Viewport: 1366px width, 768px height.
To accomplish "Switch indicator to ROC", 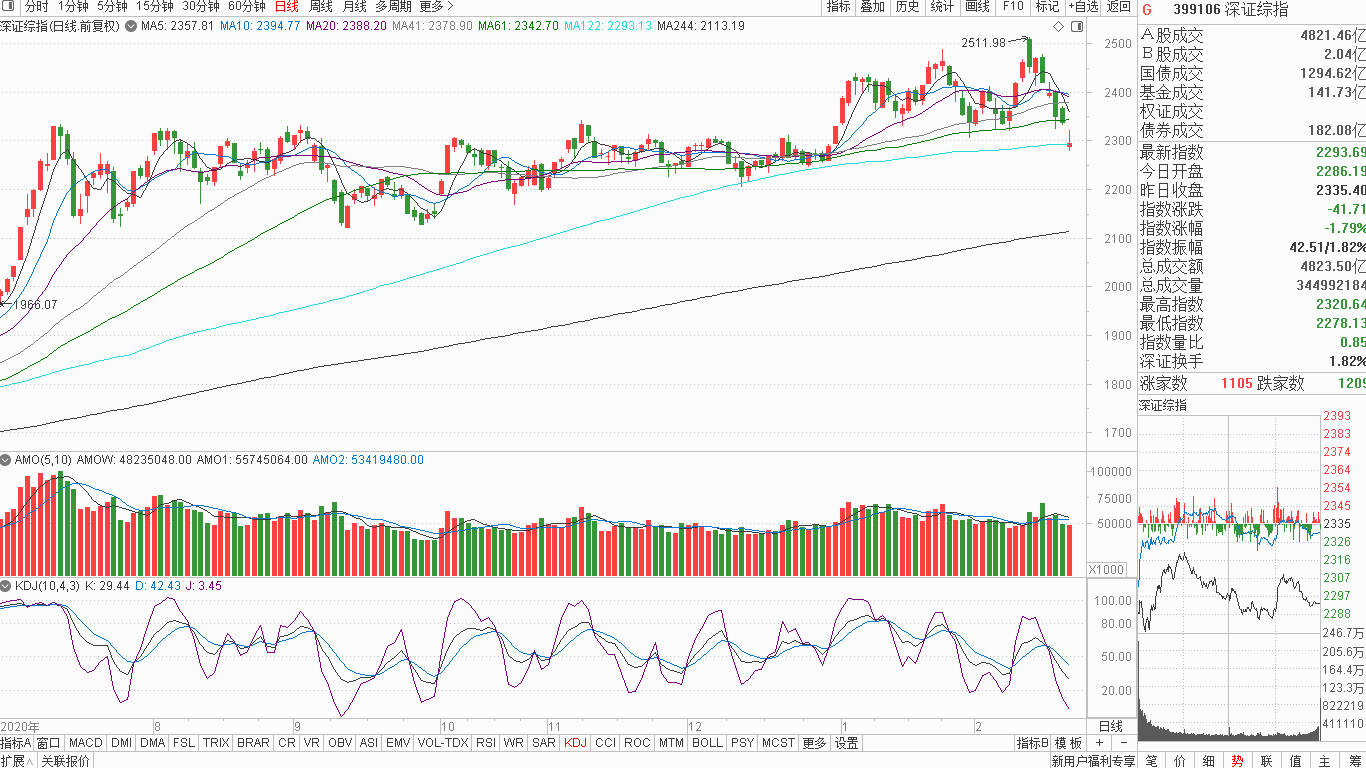I will [637, 743].
